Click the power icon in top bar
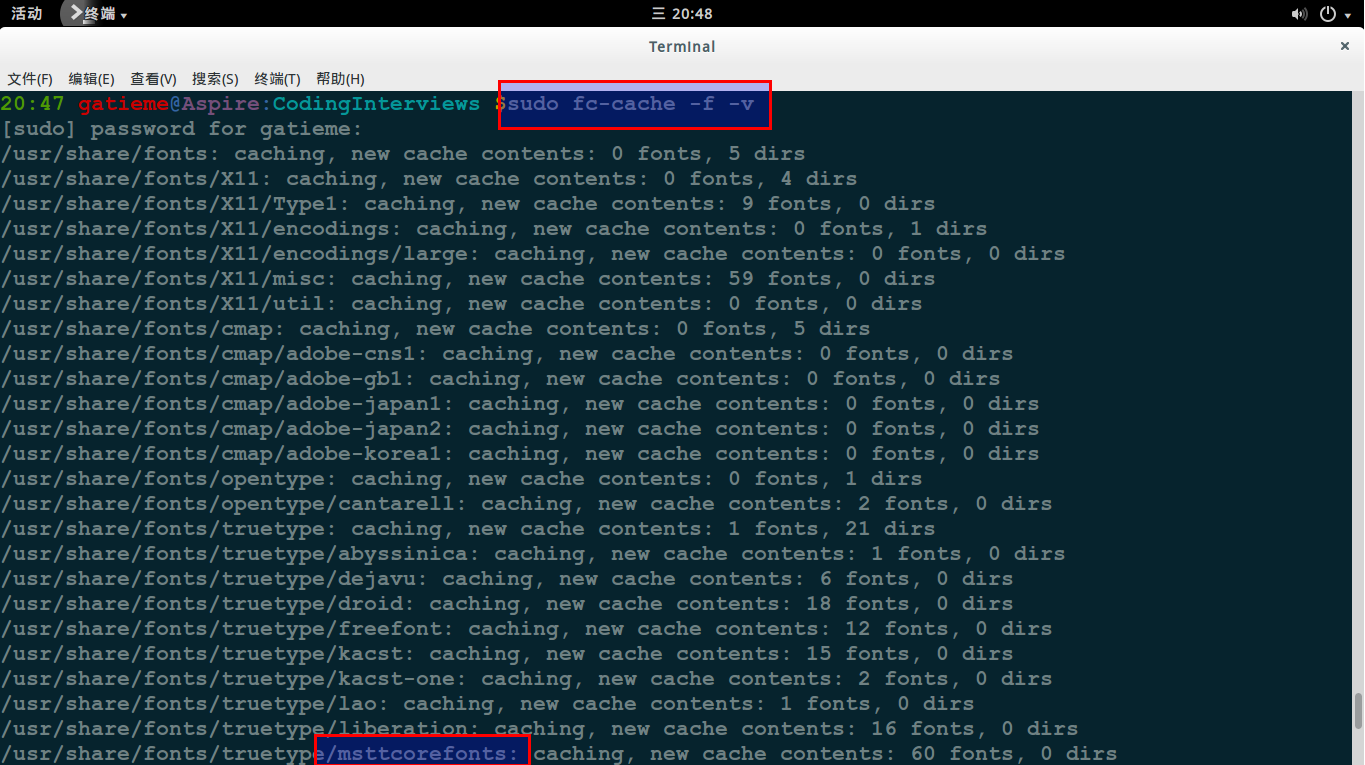The height and width of the screenshot is (765, 1365). [x=1328, y=14]
